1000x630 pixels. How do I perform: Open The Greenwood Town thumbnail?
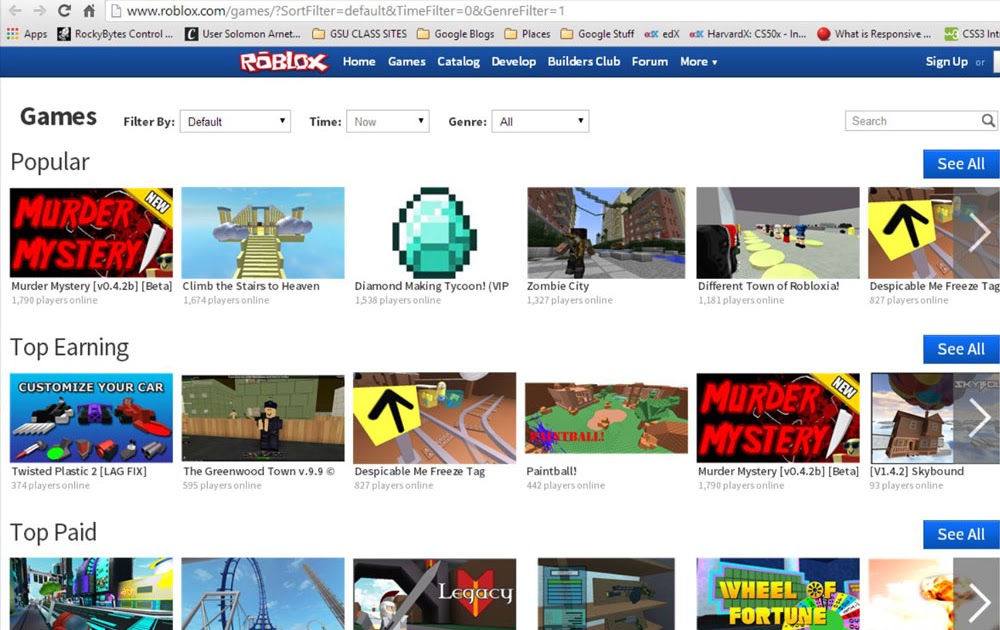pos(263,418)
